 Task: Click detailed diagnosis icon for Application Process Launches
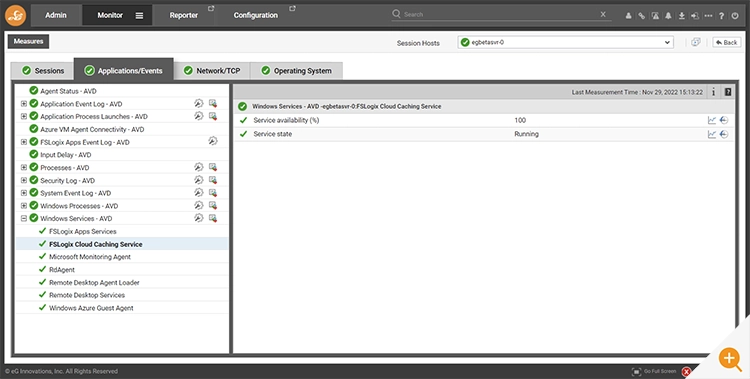213,116
